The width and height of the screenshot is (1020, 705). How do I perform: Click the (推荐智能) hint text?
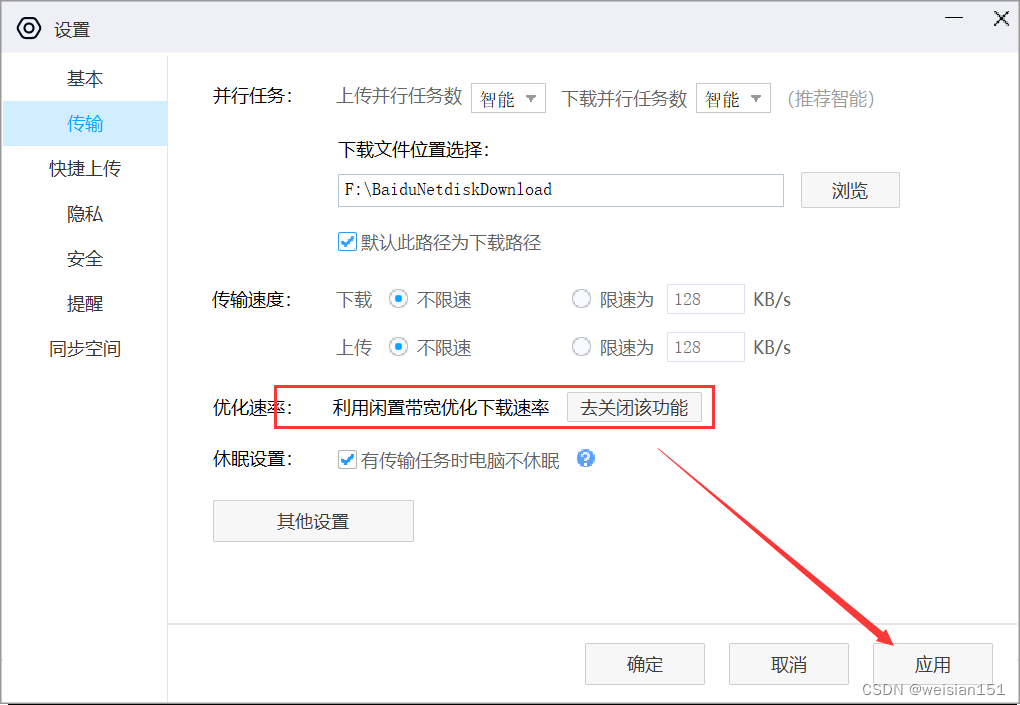pyautogui.click(x=831, y=98)
